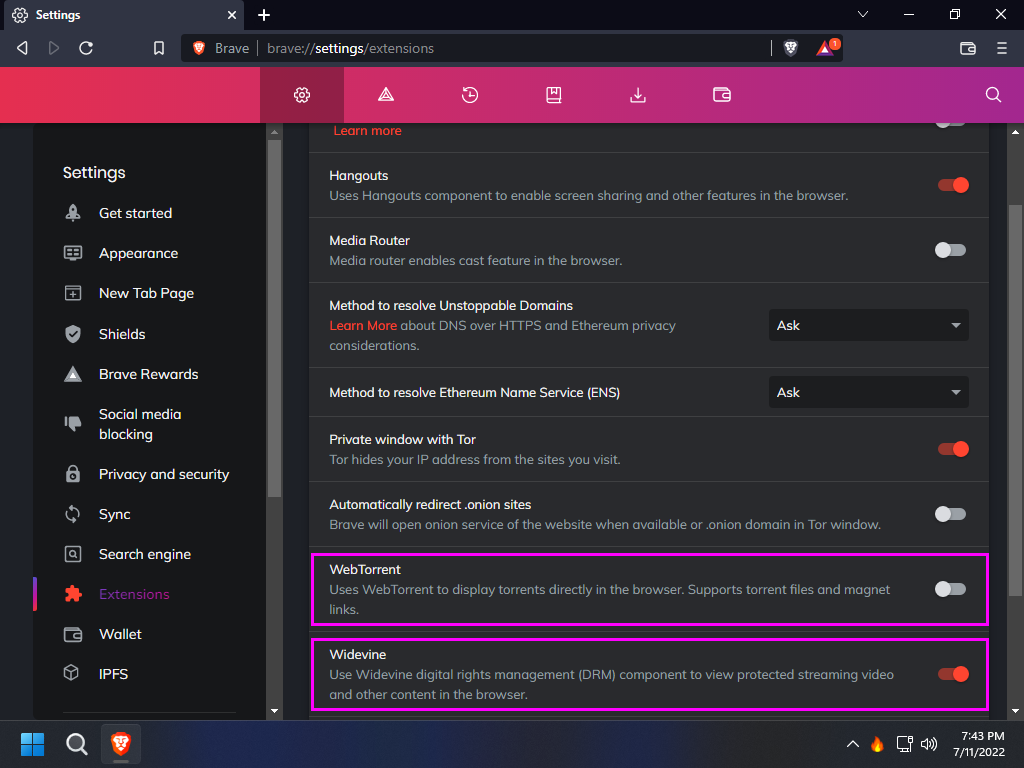Viewport: 1024px width, 768px height.
Task: Reload the page
Action: pyautogui.click(x=86, y=48)
